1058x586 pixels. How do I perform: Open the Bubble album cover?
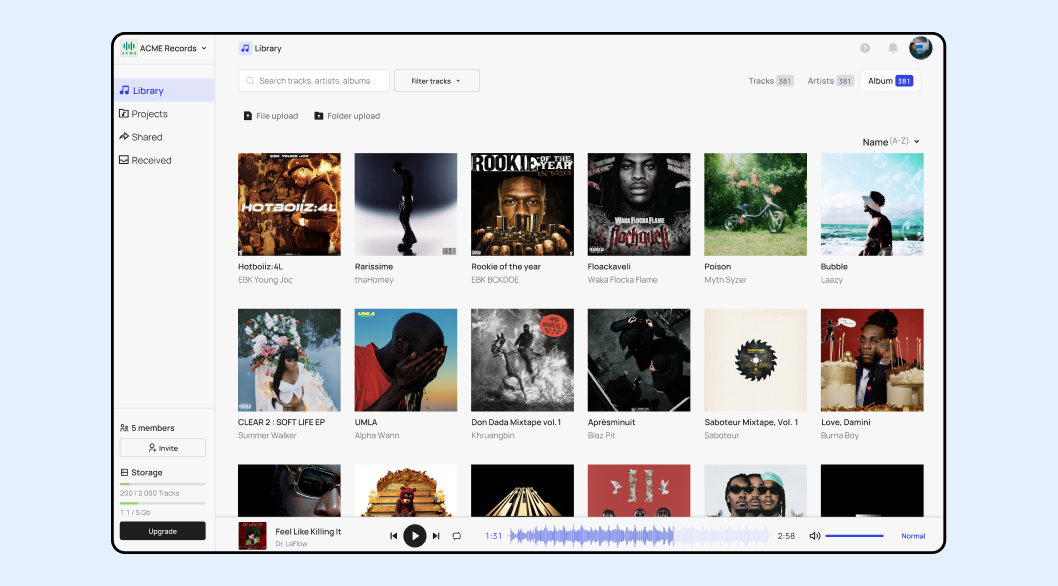click(872, 205)
